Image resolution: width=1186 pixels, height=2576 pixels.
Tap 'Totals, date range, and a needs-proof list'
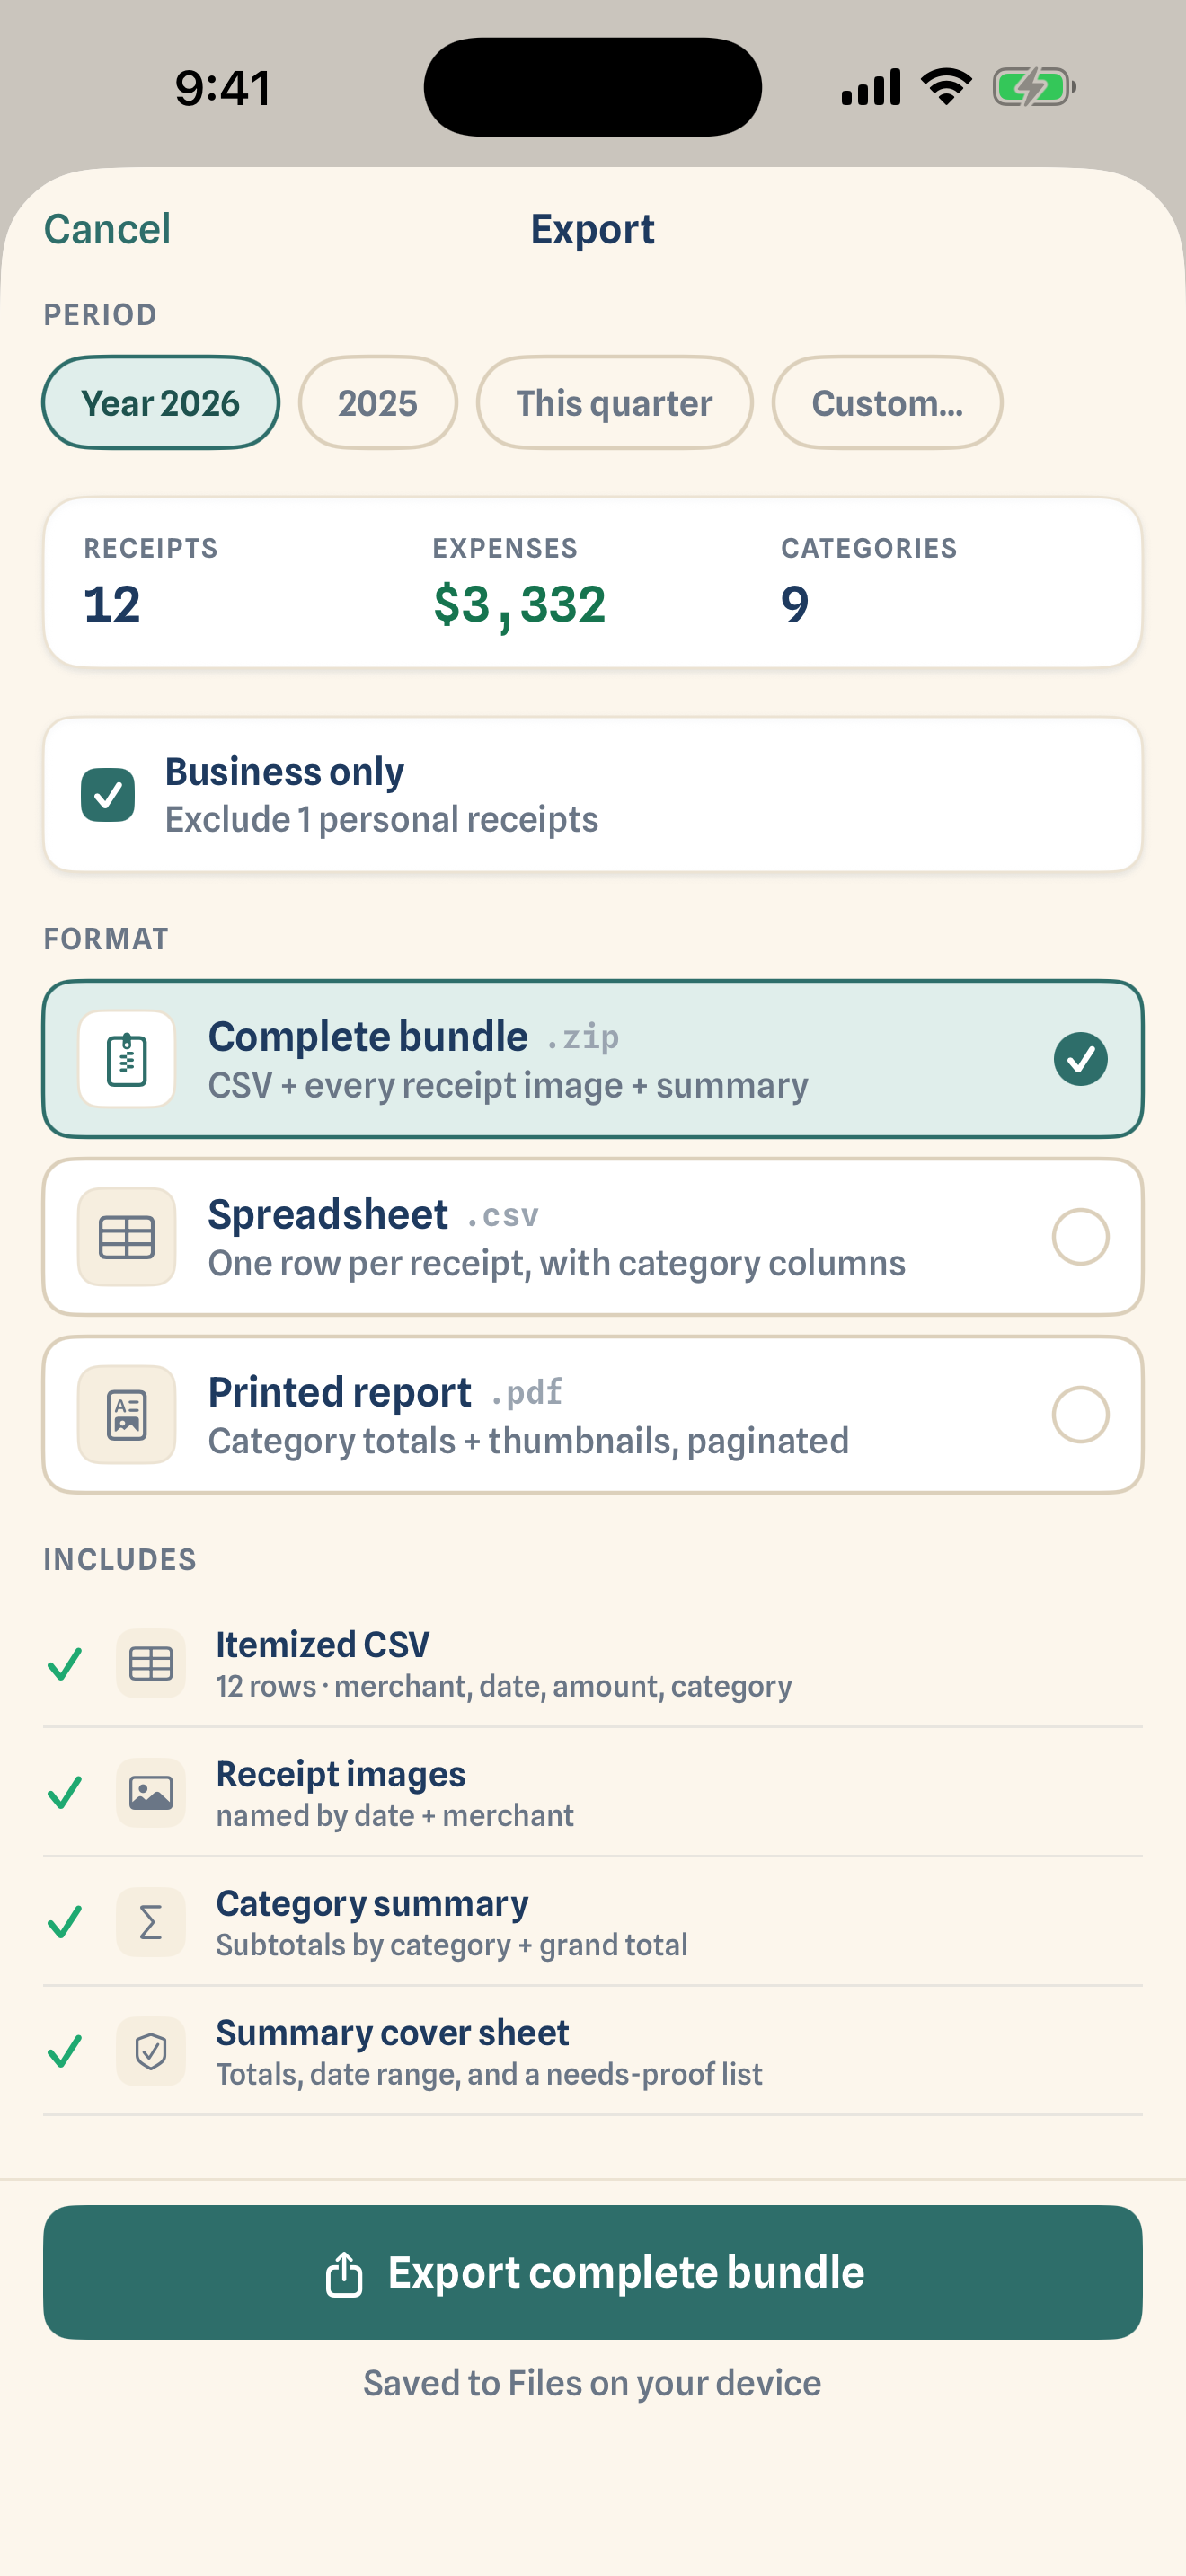(489, 2074)
